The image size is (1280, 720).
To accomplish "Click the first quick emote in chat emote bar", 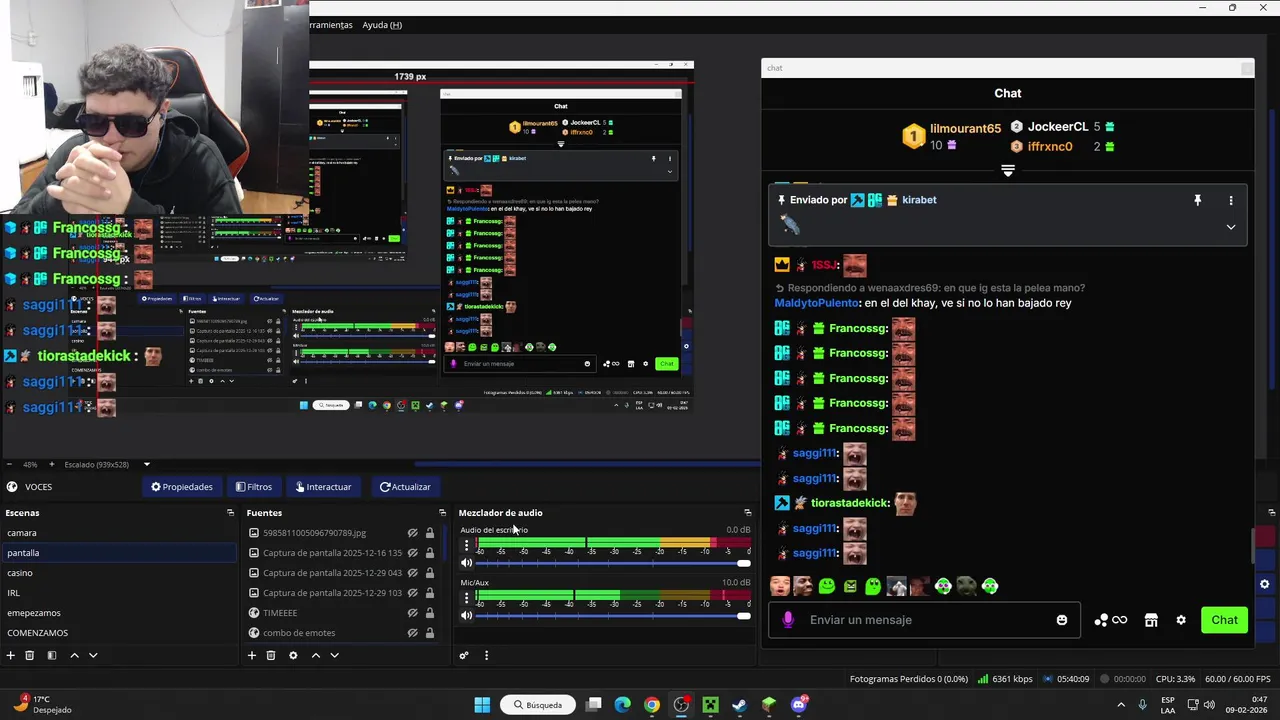I will pyautogui.click(x=780, y=586).
